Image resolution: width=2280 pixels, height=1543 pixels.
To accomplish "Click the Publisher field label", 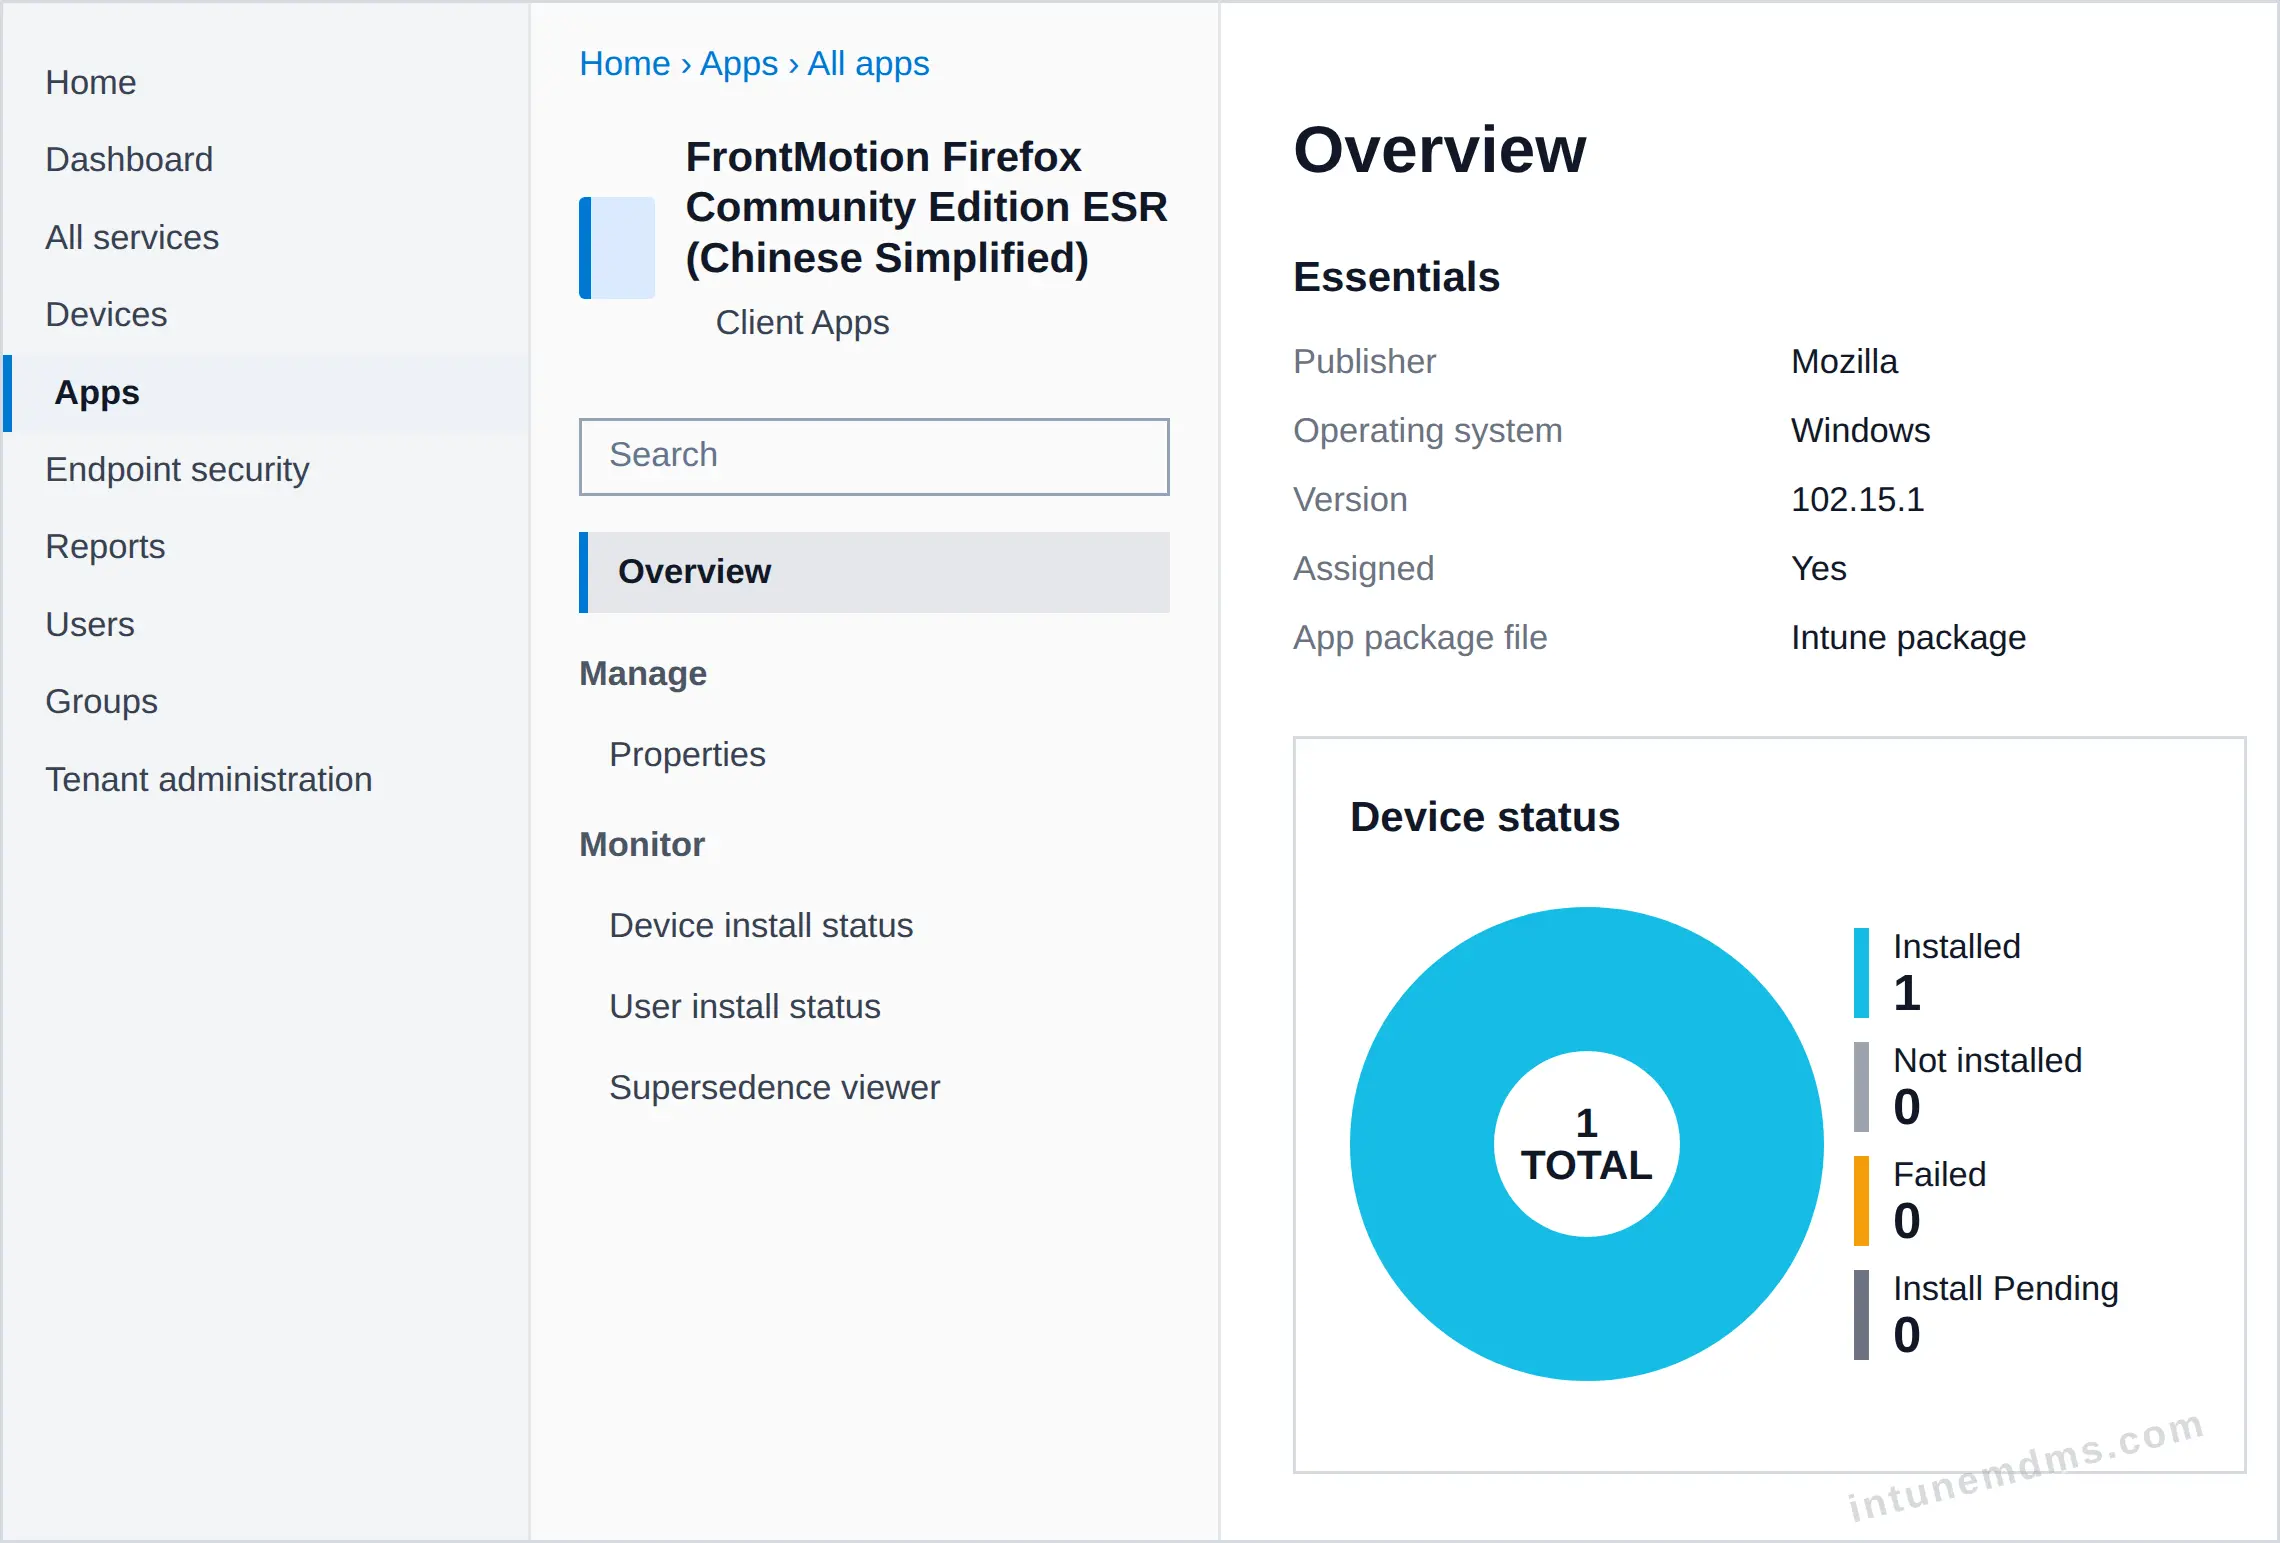I will click(1364, 361).
